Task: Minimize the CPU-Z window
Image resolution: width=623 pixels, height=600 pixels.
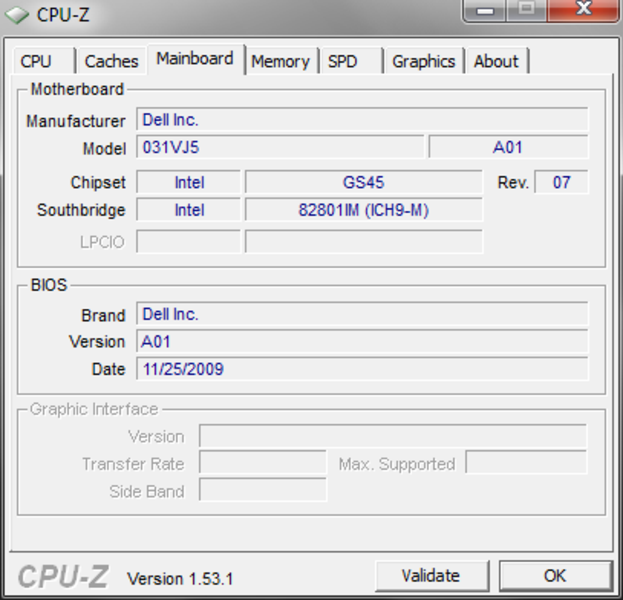Action: point(484,10)
